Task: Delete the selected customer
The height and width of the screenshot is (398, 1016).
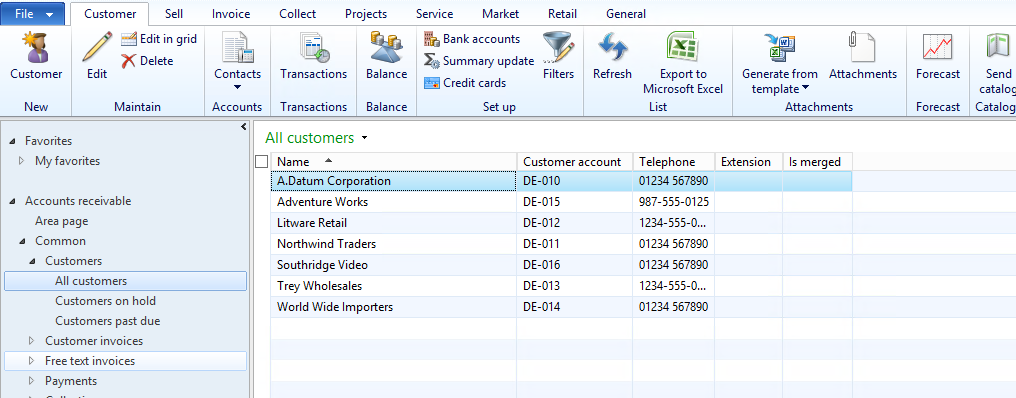Action: [x=148, y=61]
